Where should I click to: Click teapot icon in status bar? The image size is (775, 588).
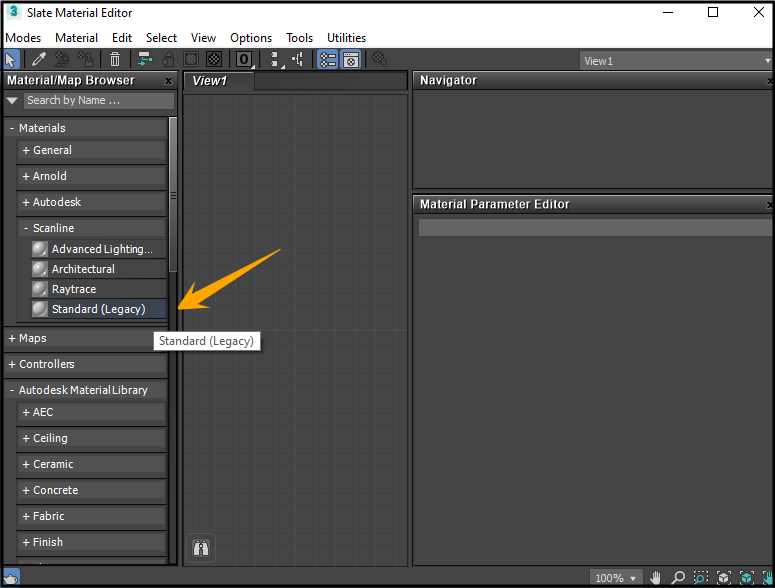[x=11, y=577]
